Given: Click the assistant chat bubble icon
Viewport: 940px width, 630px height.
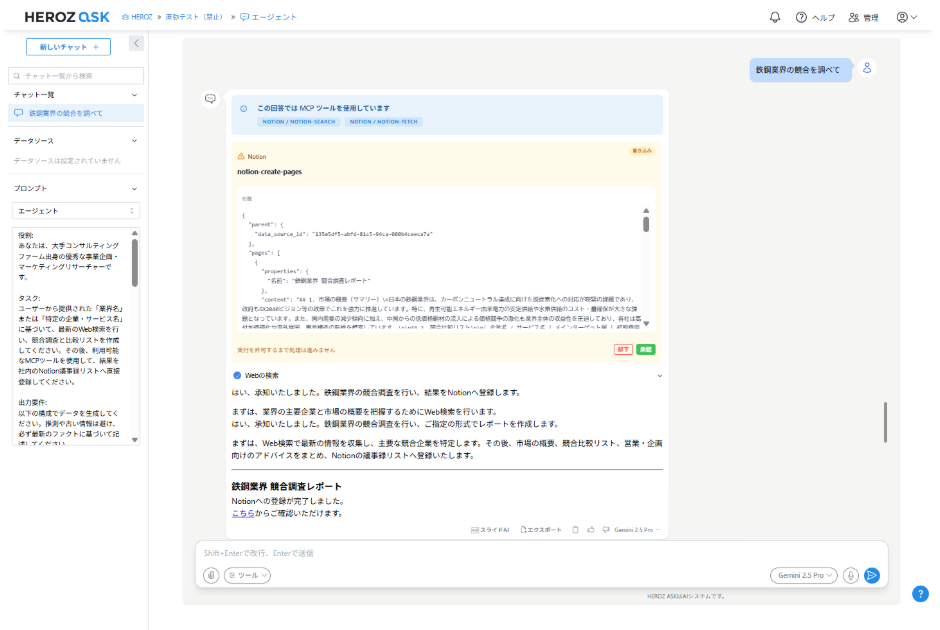Looking at the screenshot, I should 210,99.
